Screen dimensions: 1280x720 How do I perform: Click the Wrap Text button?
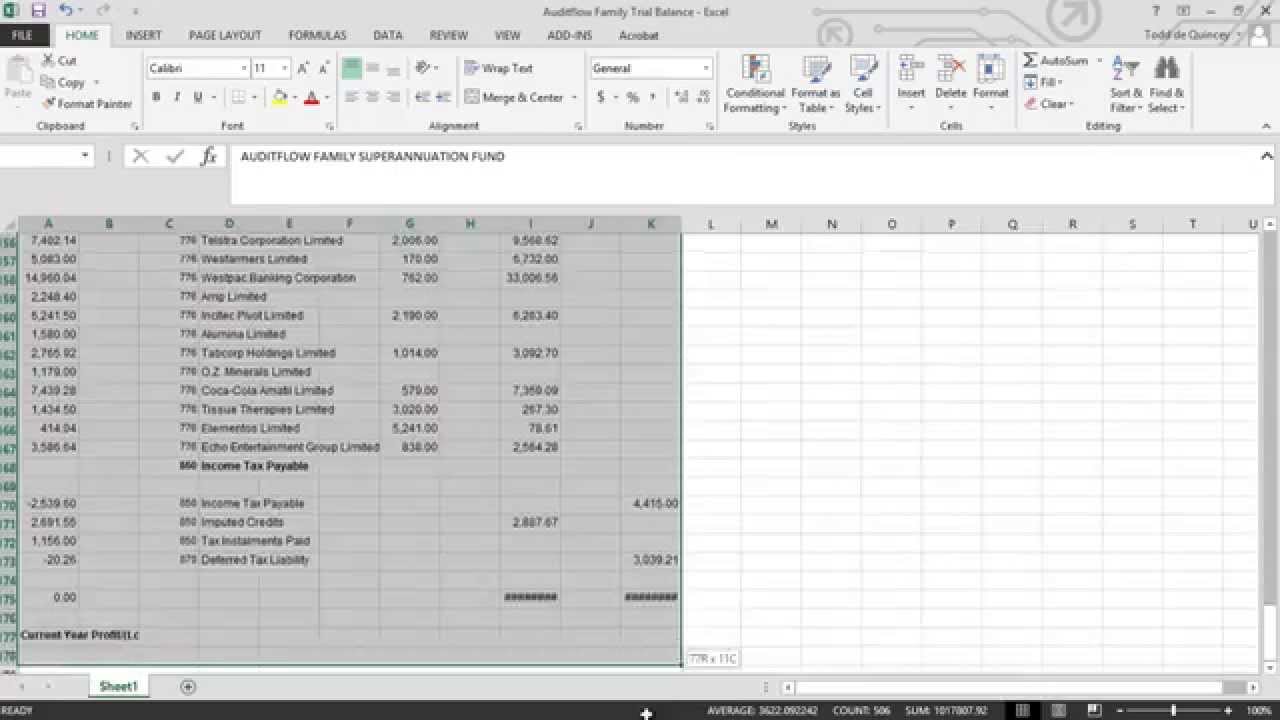[x=499, y=68]
